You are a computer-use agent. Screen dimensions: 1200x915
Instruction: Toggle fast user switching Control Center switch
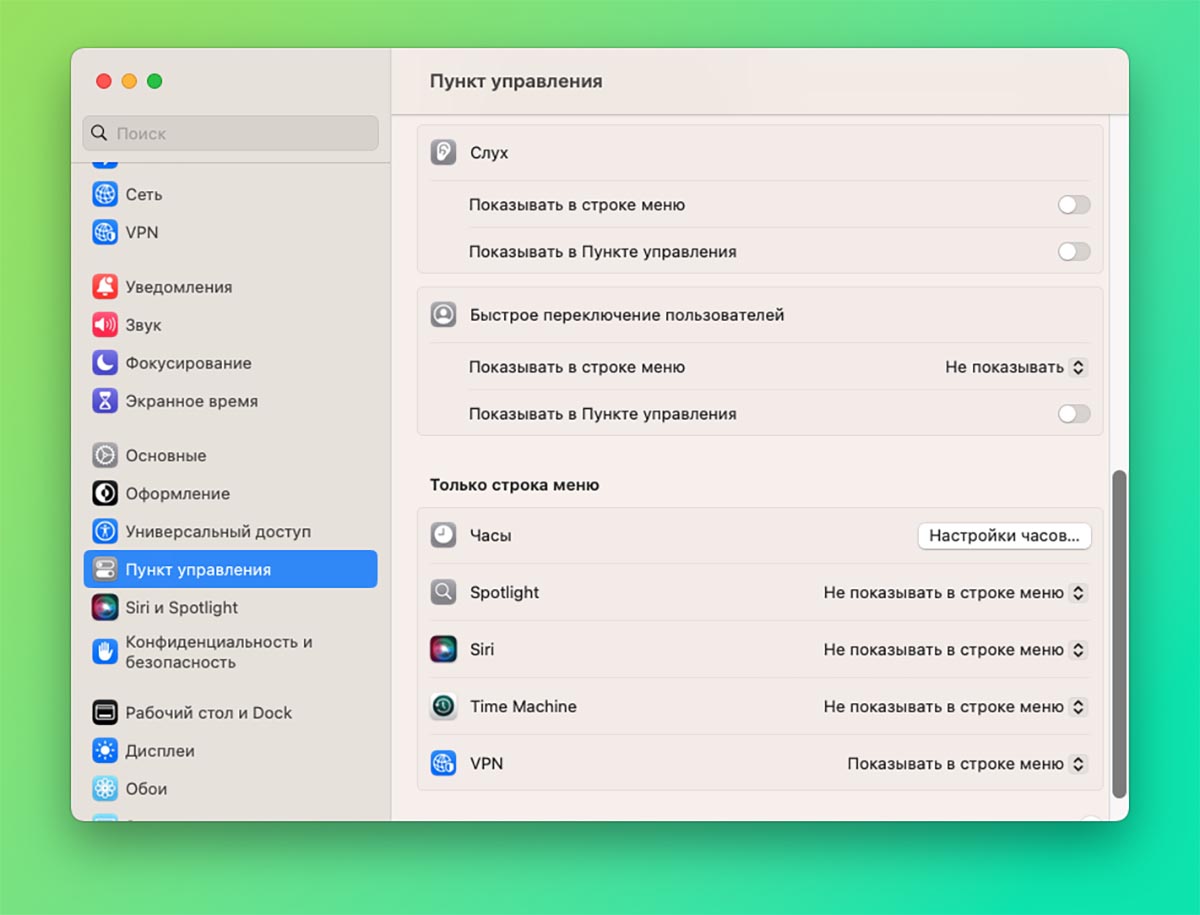coord(1073,414)
